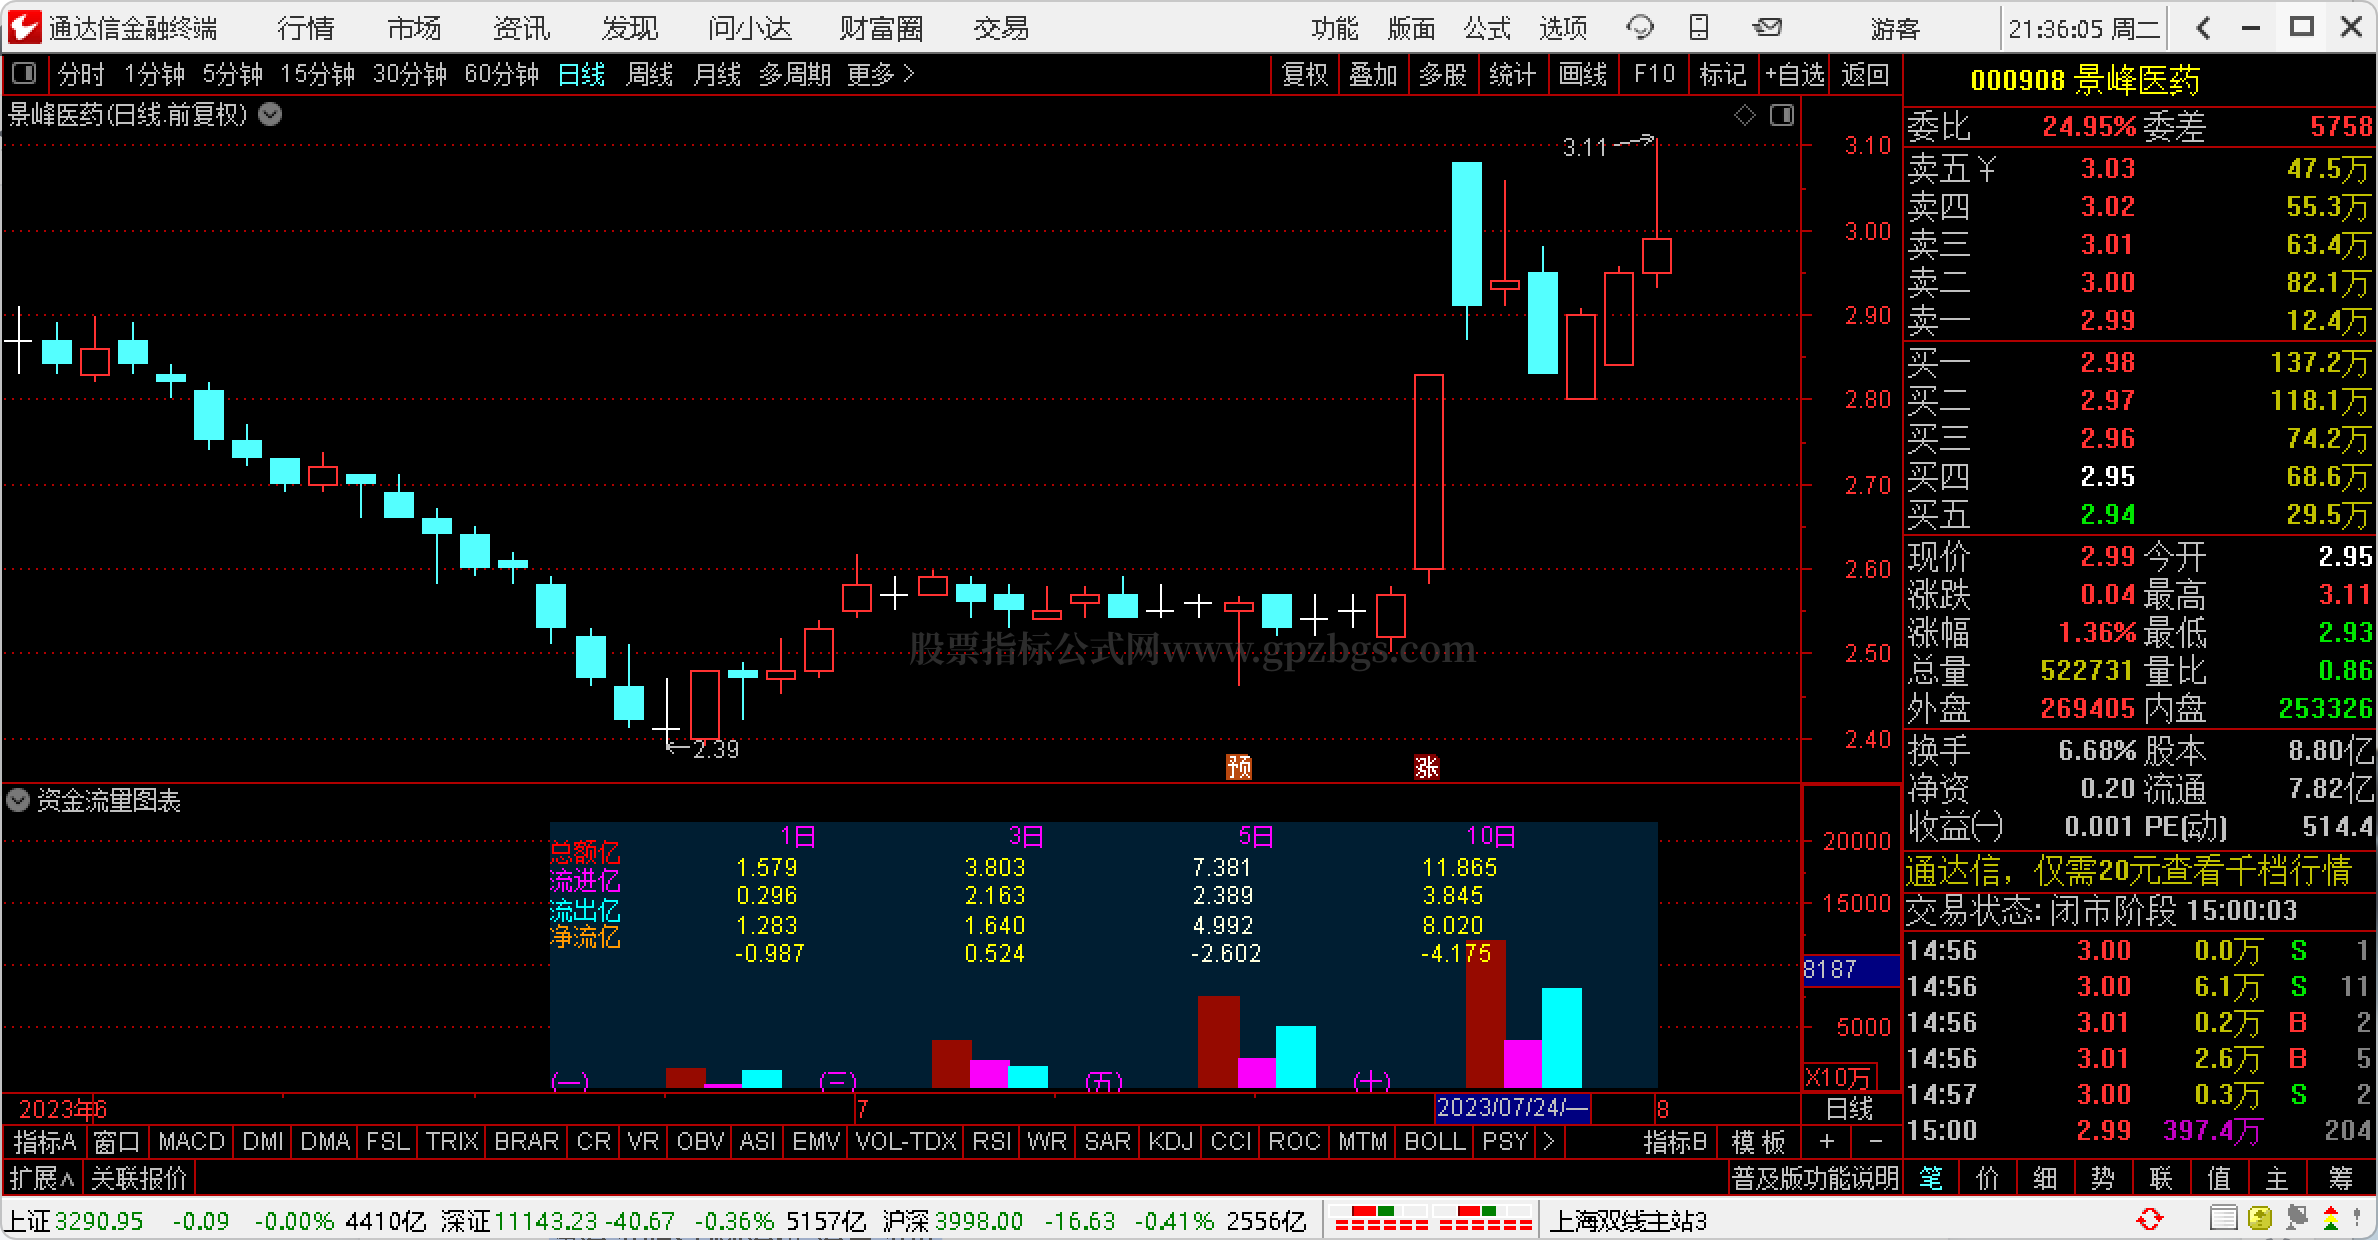Click the 复权 adjustment button
Screen dimensions: 2378x1240
1305,74
